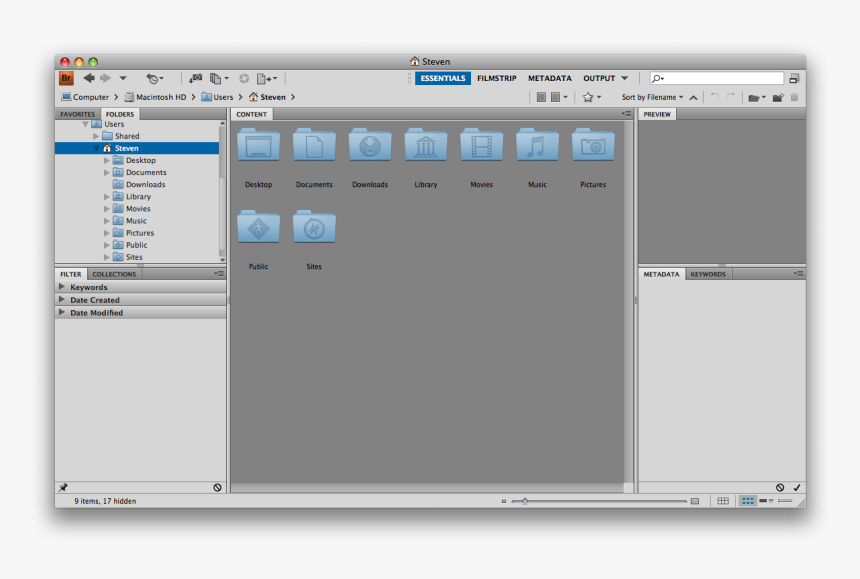Screen dimensions: 860x579
Task: Expand the Keywords filter section
Action: tap(61, 287)
